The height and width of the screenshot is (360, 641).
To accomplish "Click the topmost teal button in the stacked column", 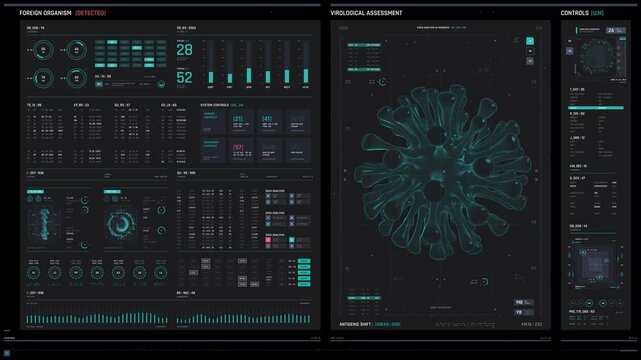I will click(x=304, y=261).
